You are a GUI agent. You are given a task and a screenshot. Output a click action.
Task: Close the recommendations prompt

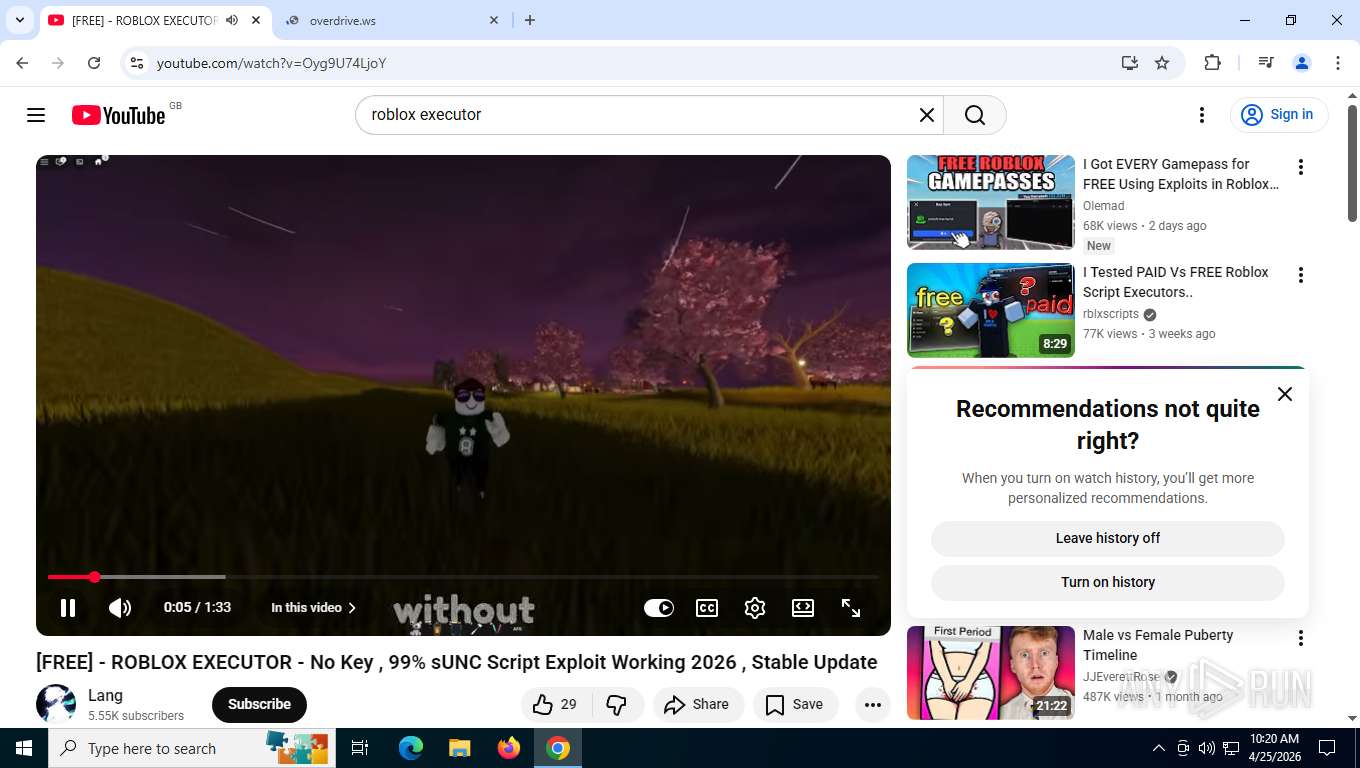point(1285,394)
